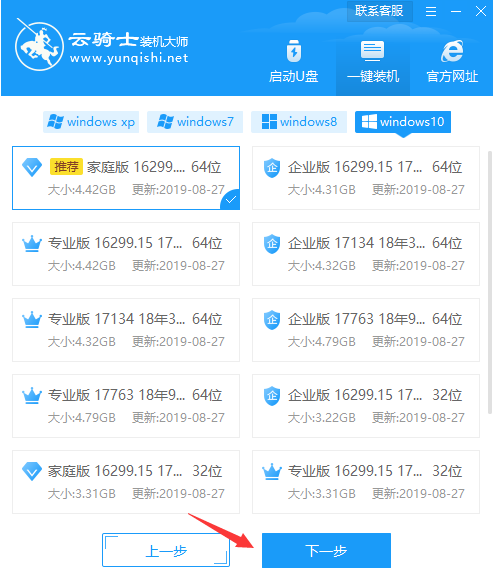
Task: Switch to the windows xp tab
Action: [91, 122]
